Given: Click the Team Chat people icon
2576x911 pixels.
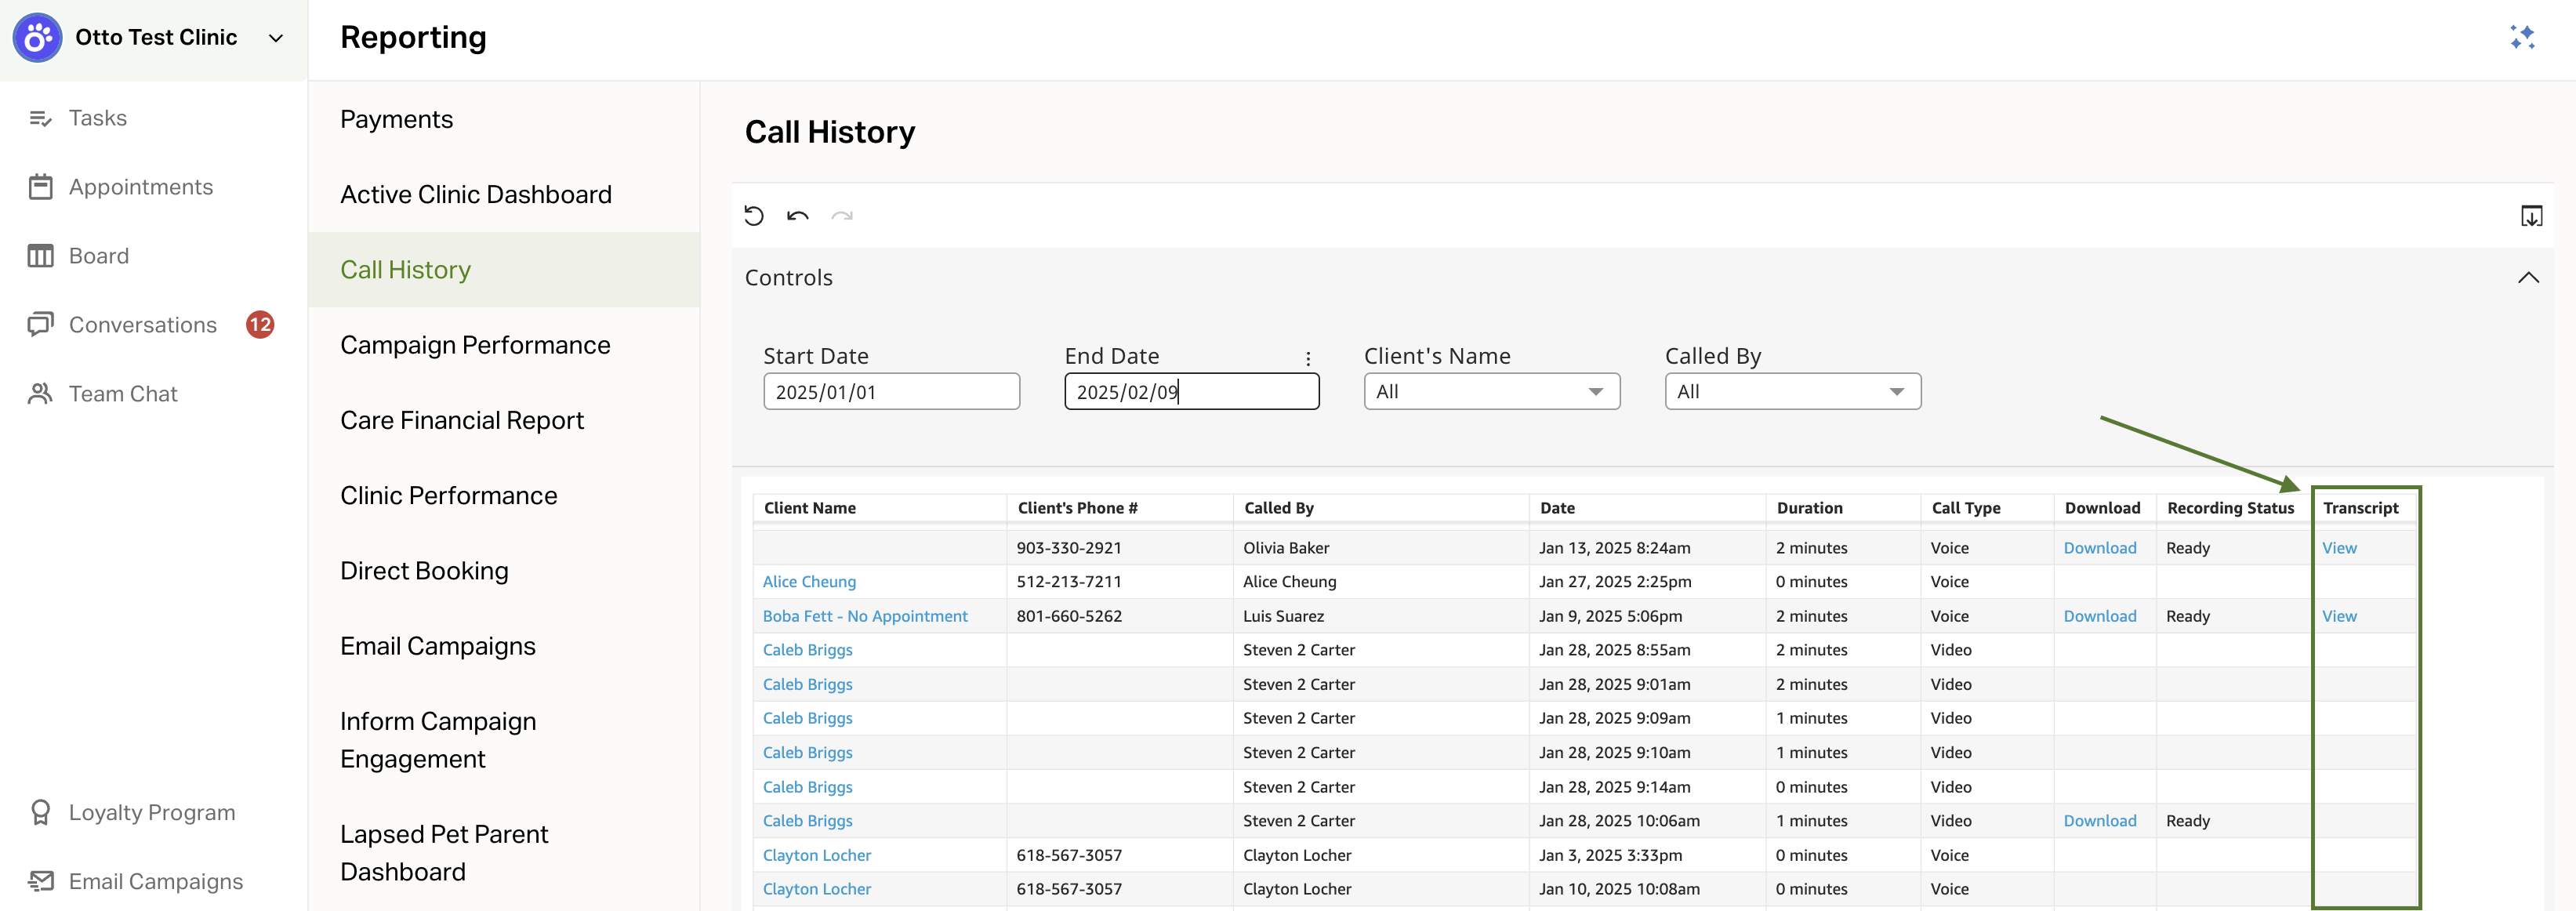Looking at the screenshot, I should tap(40, 394).
